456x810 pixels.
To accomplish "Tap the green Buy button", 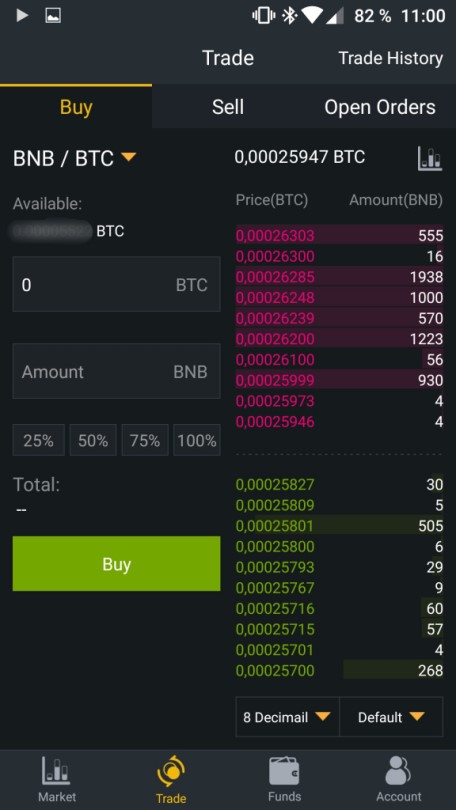I will point(116,564).
